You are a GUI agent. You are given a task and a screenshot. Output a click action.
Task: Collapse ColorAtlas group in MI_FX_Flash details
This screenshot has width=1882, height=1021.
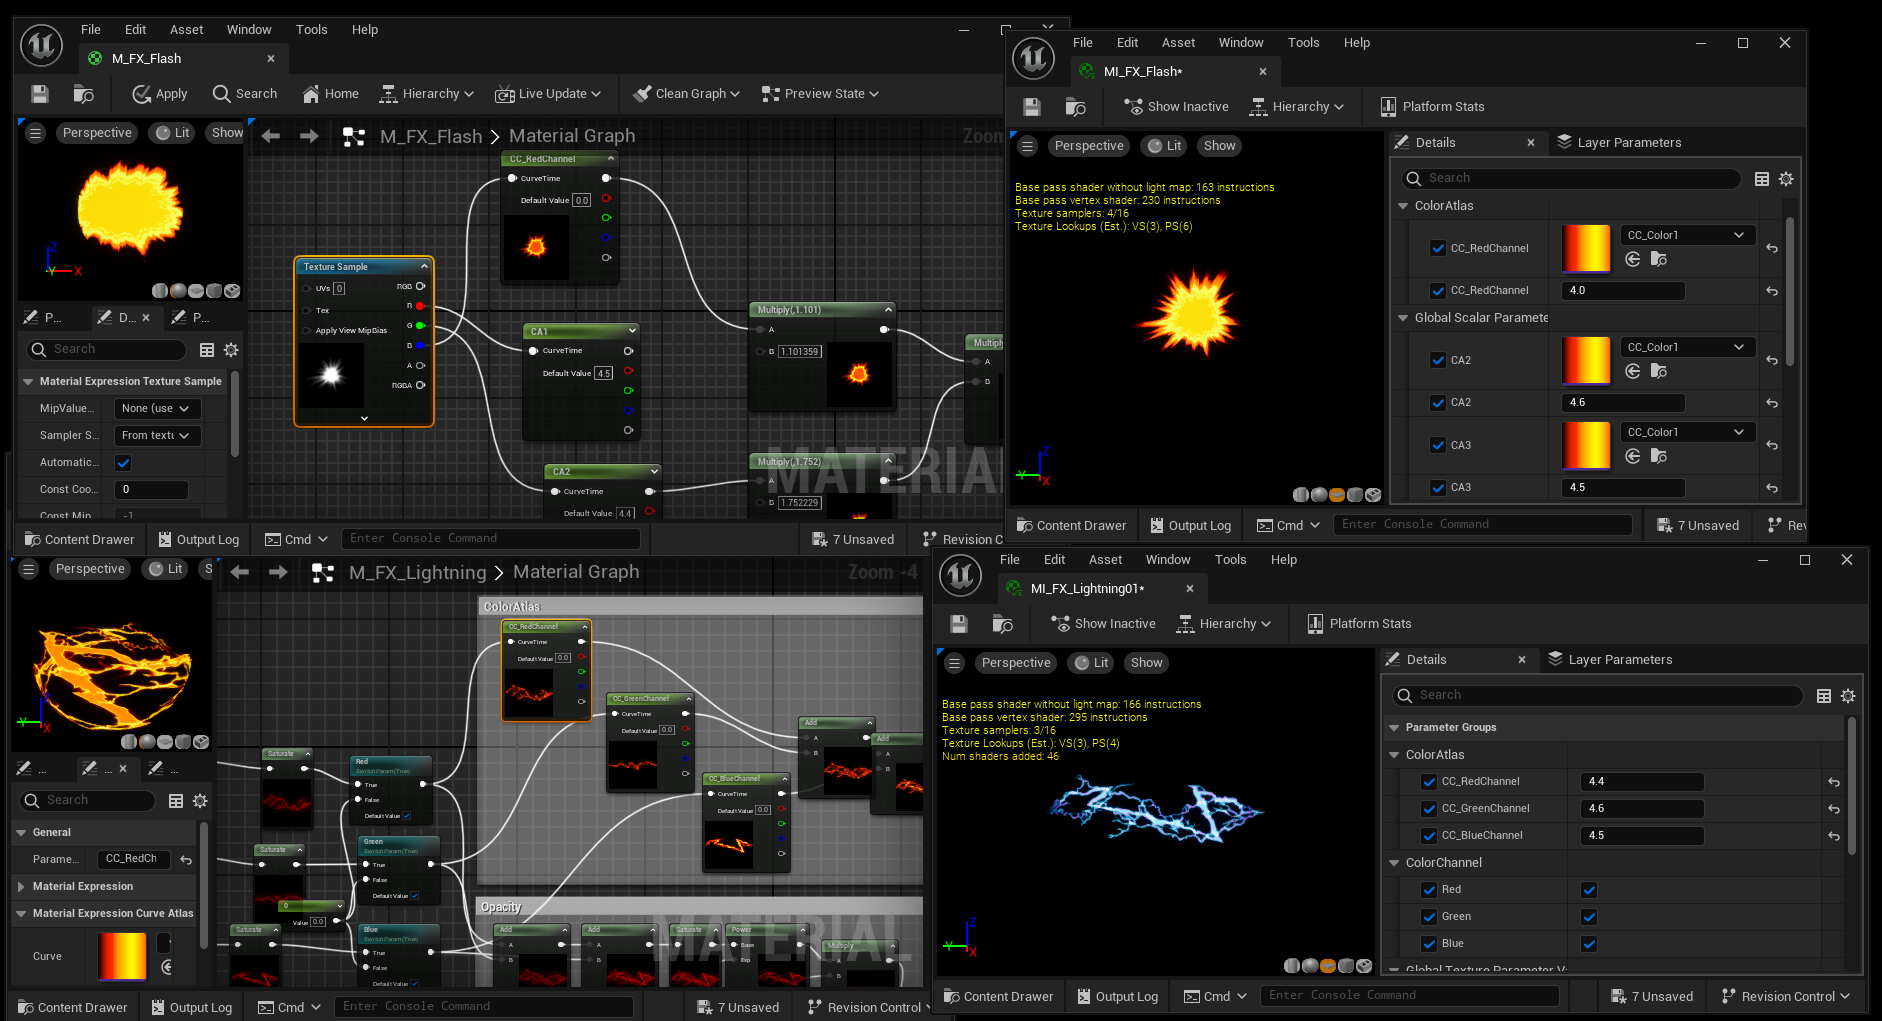pyautogui.click(x=1403, y=206)
